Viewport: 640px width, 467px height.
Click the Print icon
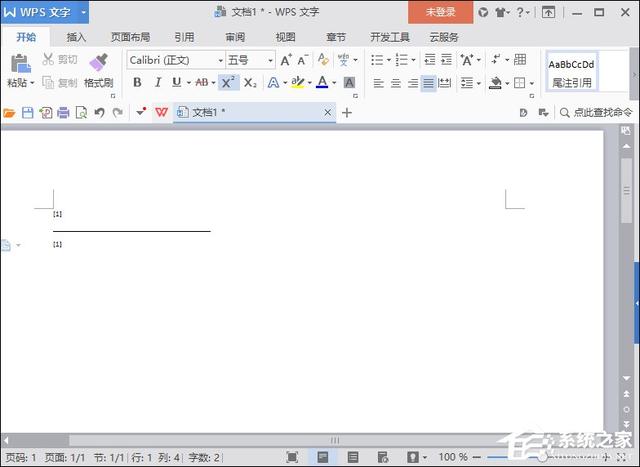click(x=63, y=113)
